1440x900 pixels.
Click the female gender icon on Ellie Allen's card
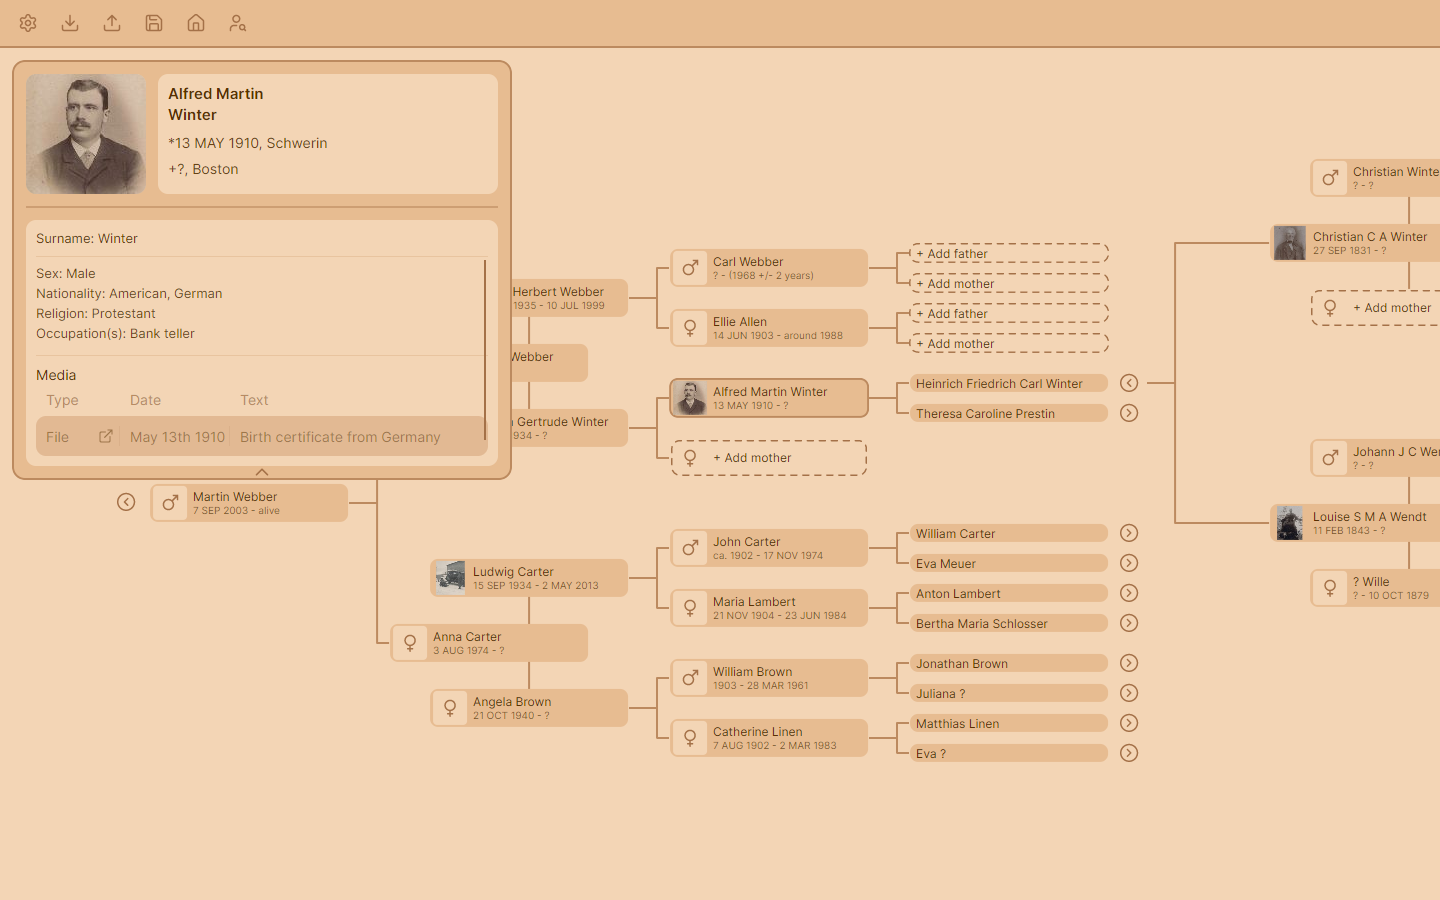point(690,328)
